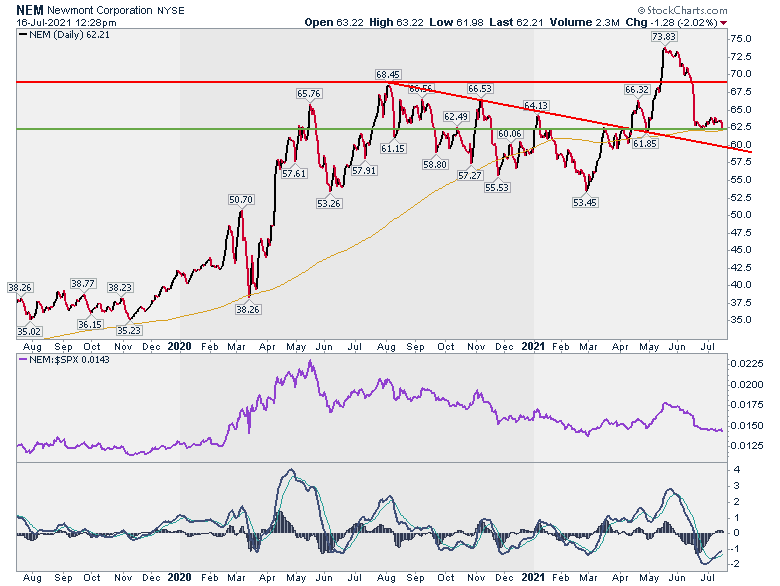The width and height of the screenshot is (780, 586).
Task: Click the 0.0125 ratio axis tick
Action: pos(747,445)
